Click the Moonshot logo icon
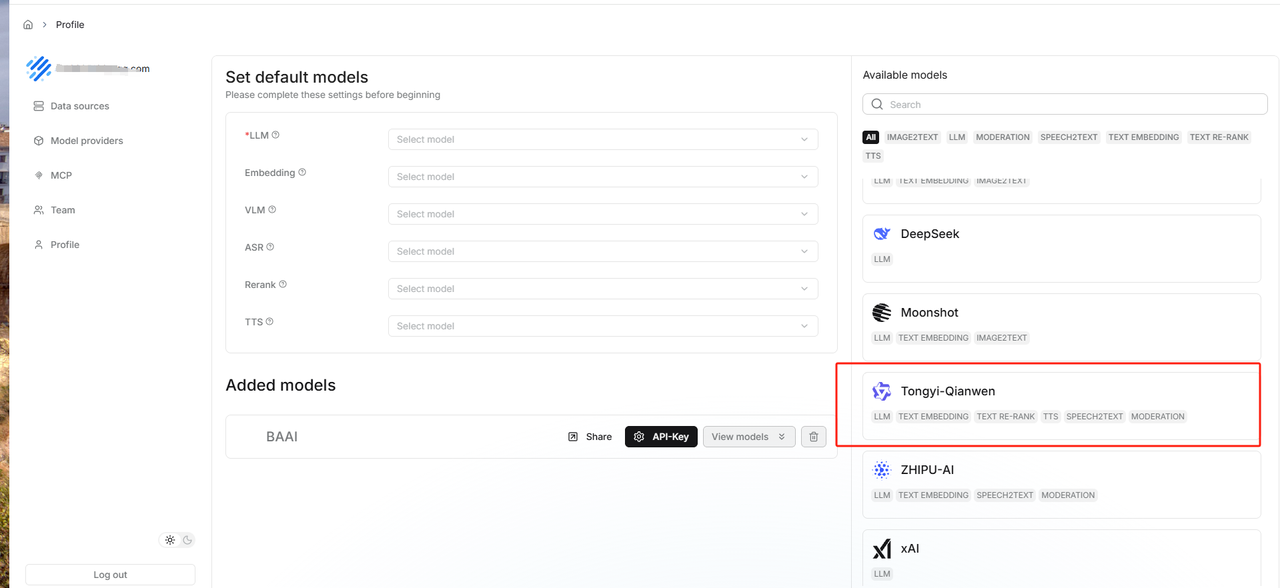The height and width of the screenshot is (588, 1280). [882, 313]
